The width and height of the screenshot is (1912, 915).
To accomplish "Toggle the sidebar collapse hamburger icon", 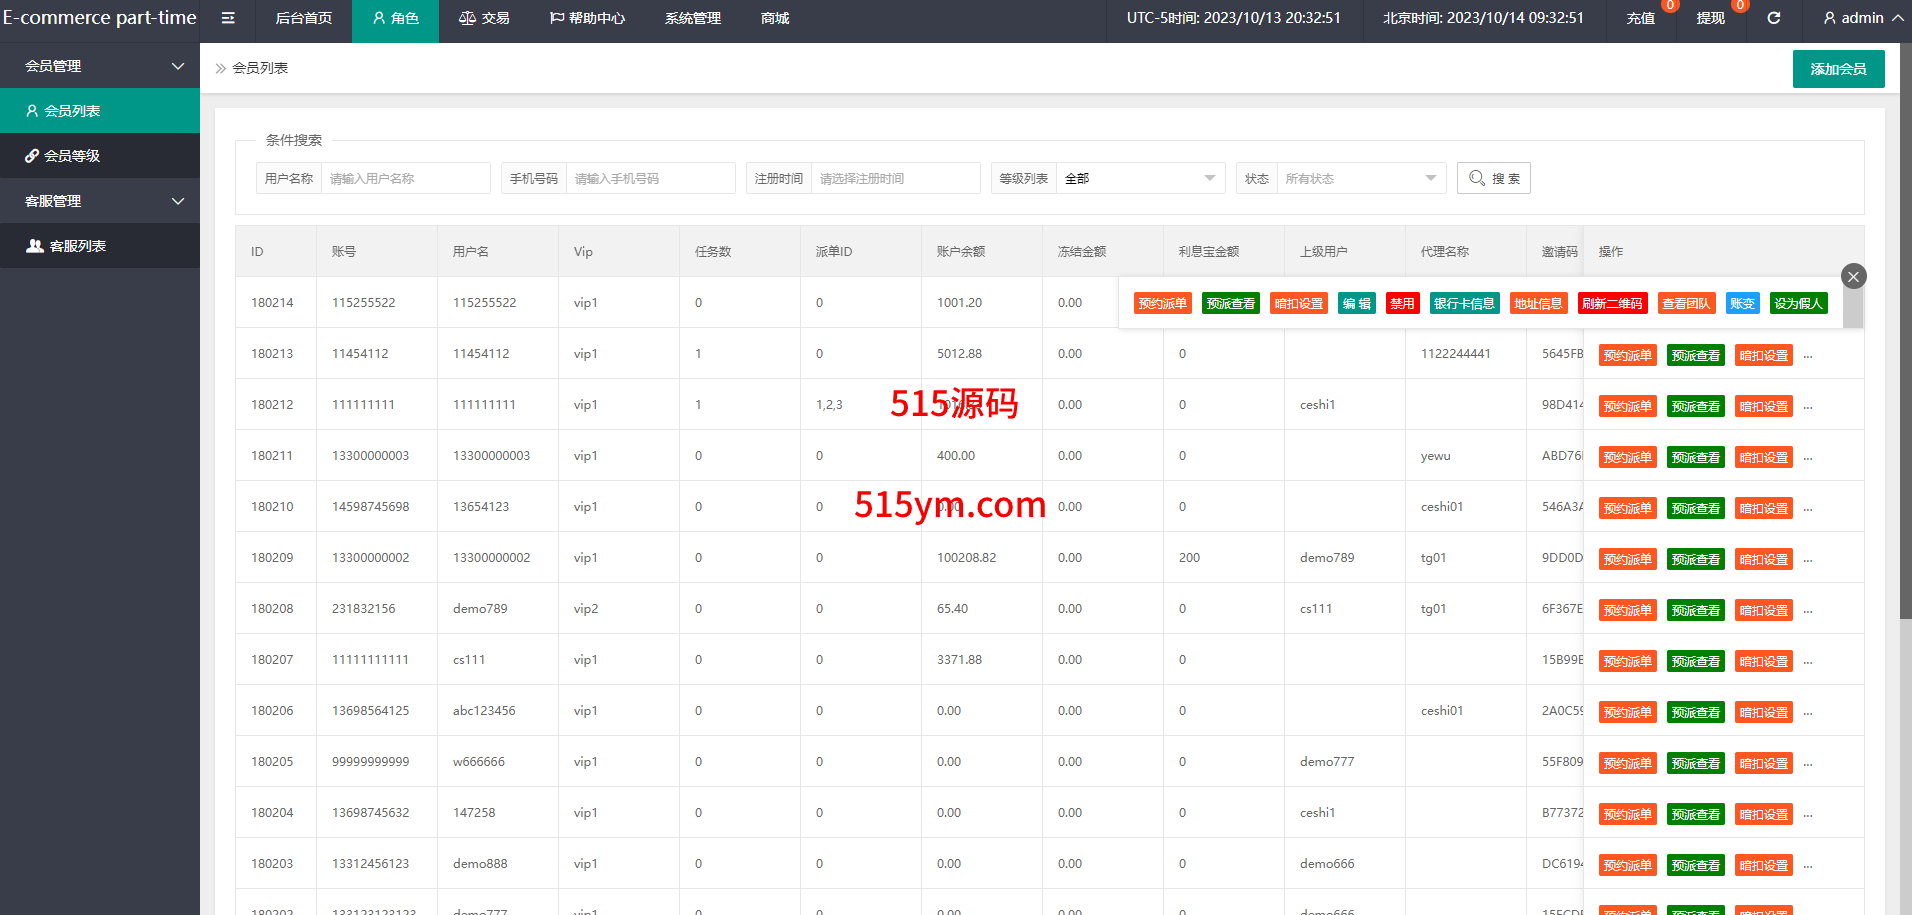I will pos(228,18).
